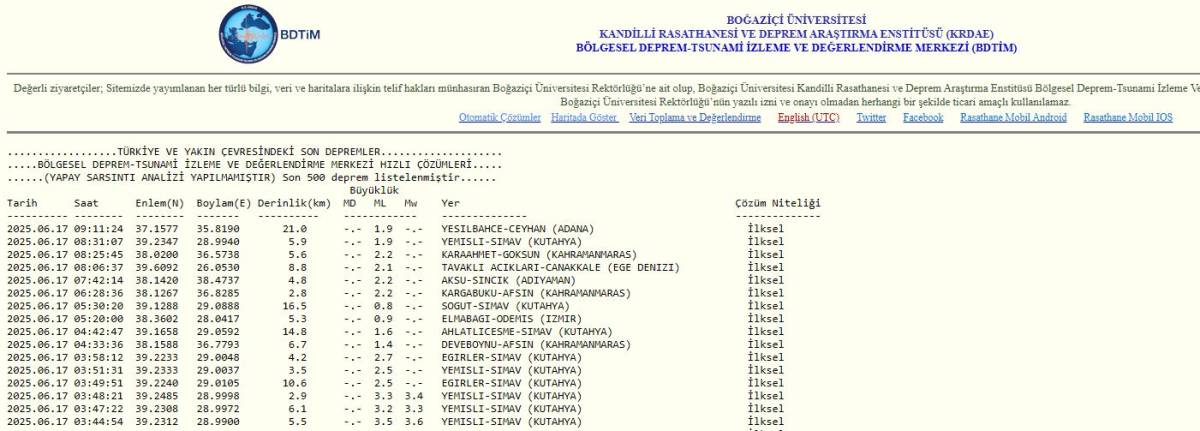
Task: Click İlksel quality in the 09:11:24 row
Action: (765, 229)
